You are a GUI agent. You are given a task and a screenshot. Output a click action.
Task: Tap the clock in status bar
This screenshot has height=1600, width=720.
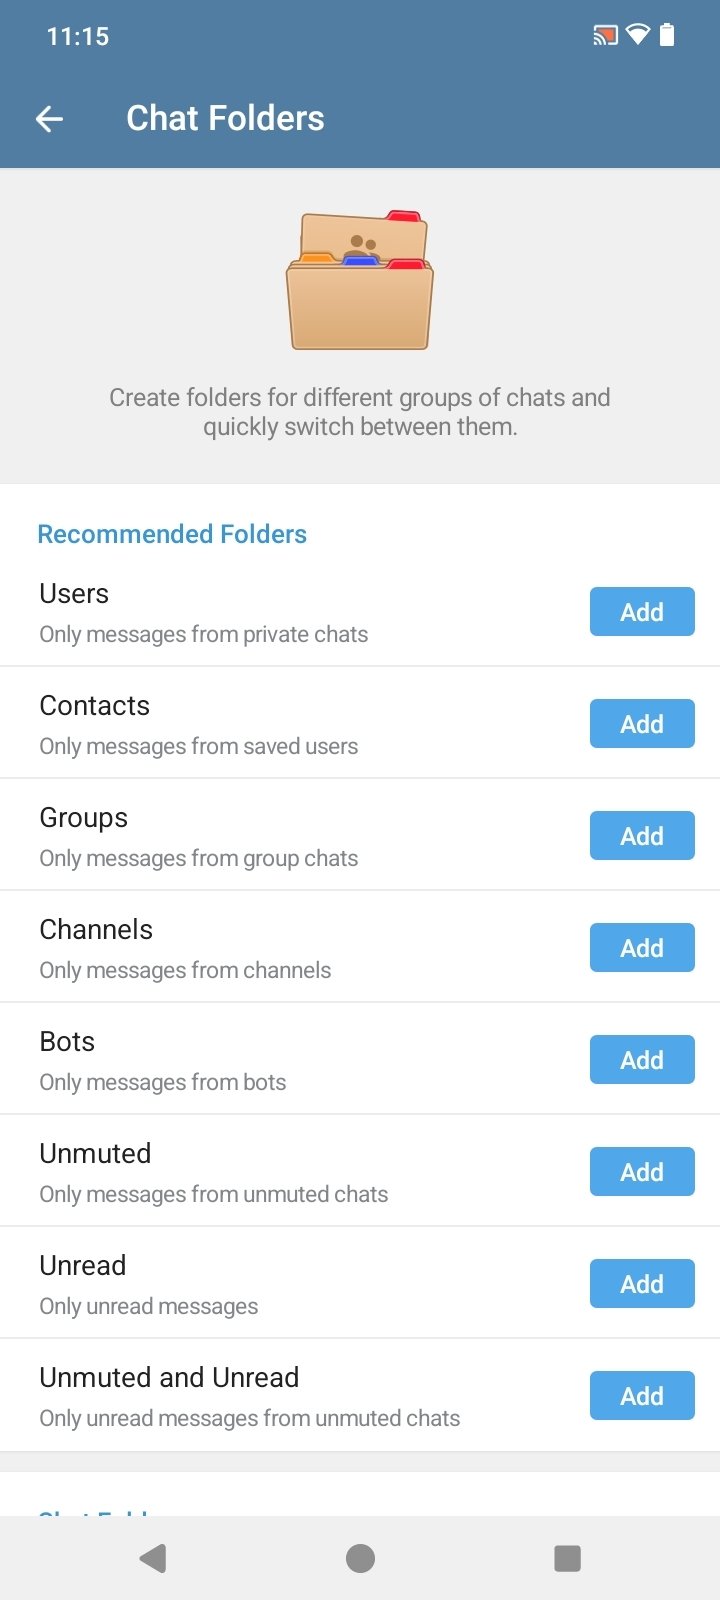click(78, 37)
